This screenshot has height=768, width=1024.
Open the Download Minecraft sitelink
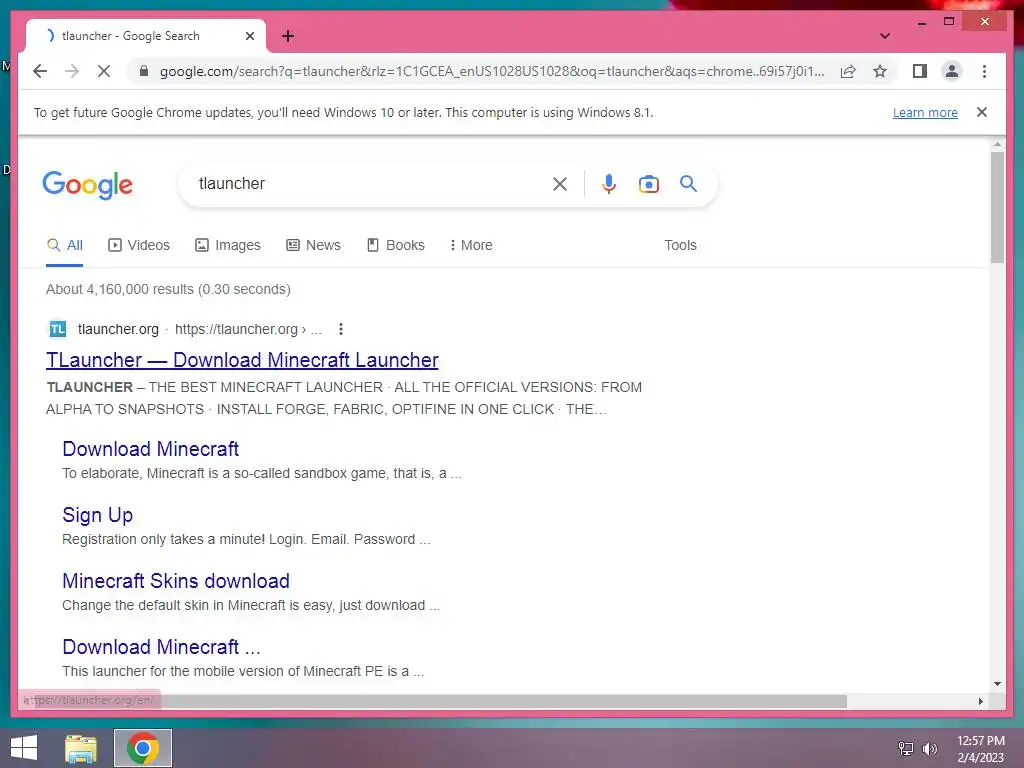pos(151,449)
